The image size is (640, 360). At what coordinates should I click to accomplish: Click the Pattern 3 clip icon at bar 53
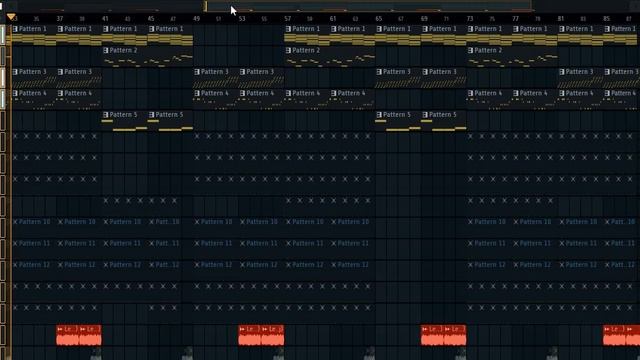[243, 72]
